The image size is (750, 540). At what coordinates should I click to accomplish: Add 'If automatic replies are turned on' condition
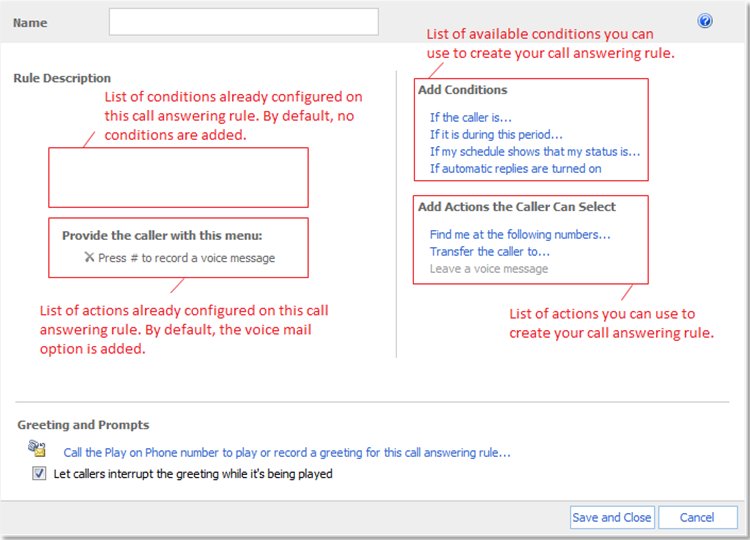coord(515,169)
